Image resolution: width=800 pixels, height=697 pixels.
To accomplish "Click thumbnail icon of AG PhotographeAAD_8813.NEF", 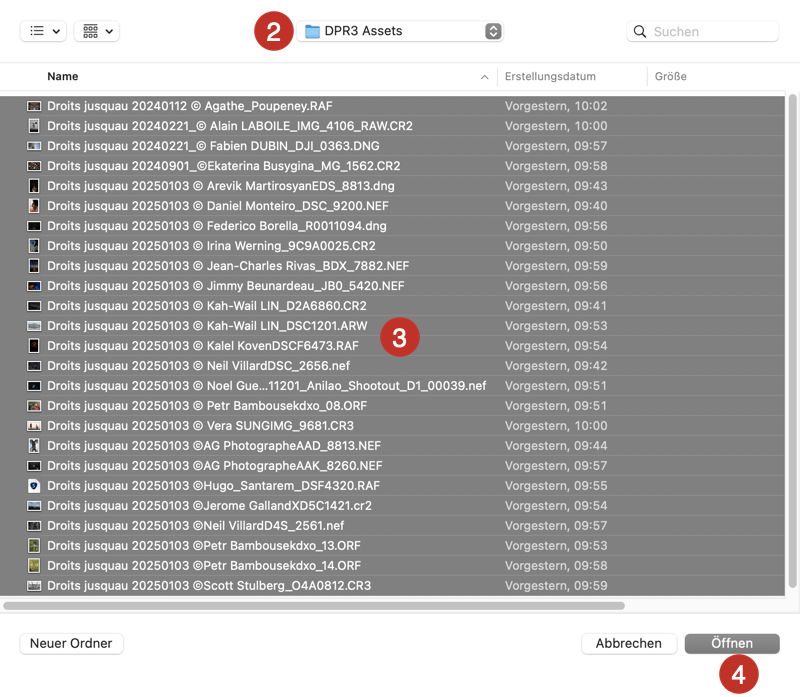I will tap(34, 446).
